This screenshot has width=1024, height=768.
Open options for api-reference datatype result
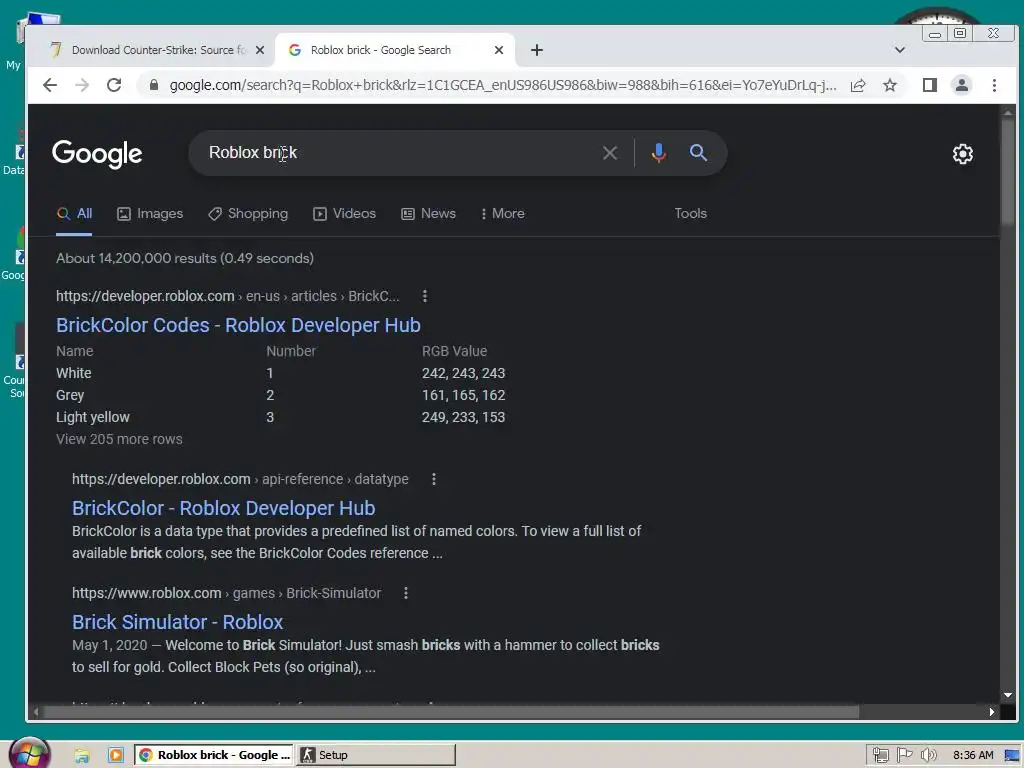(434, 479)
